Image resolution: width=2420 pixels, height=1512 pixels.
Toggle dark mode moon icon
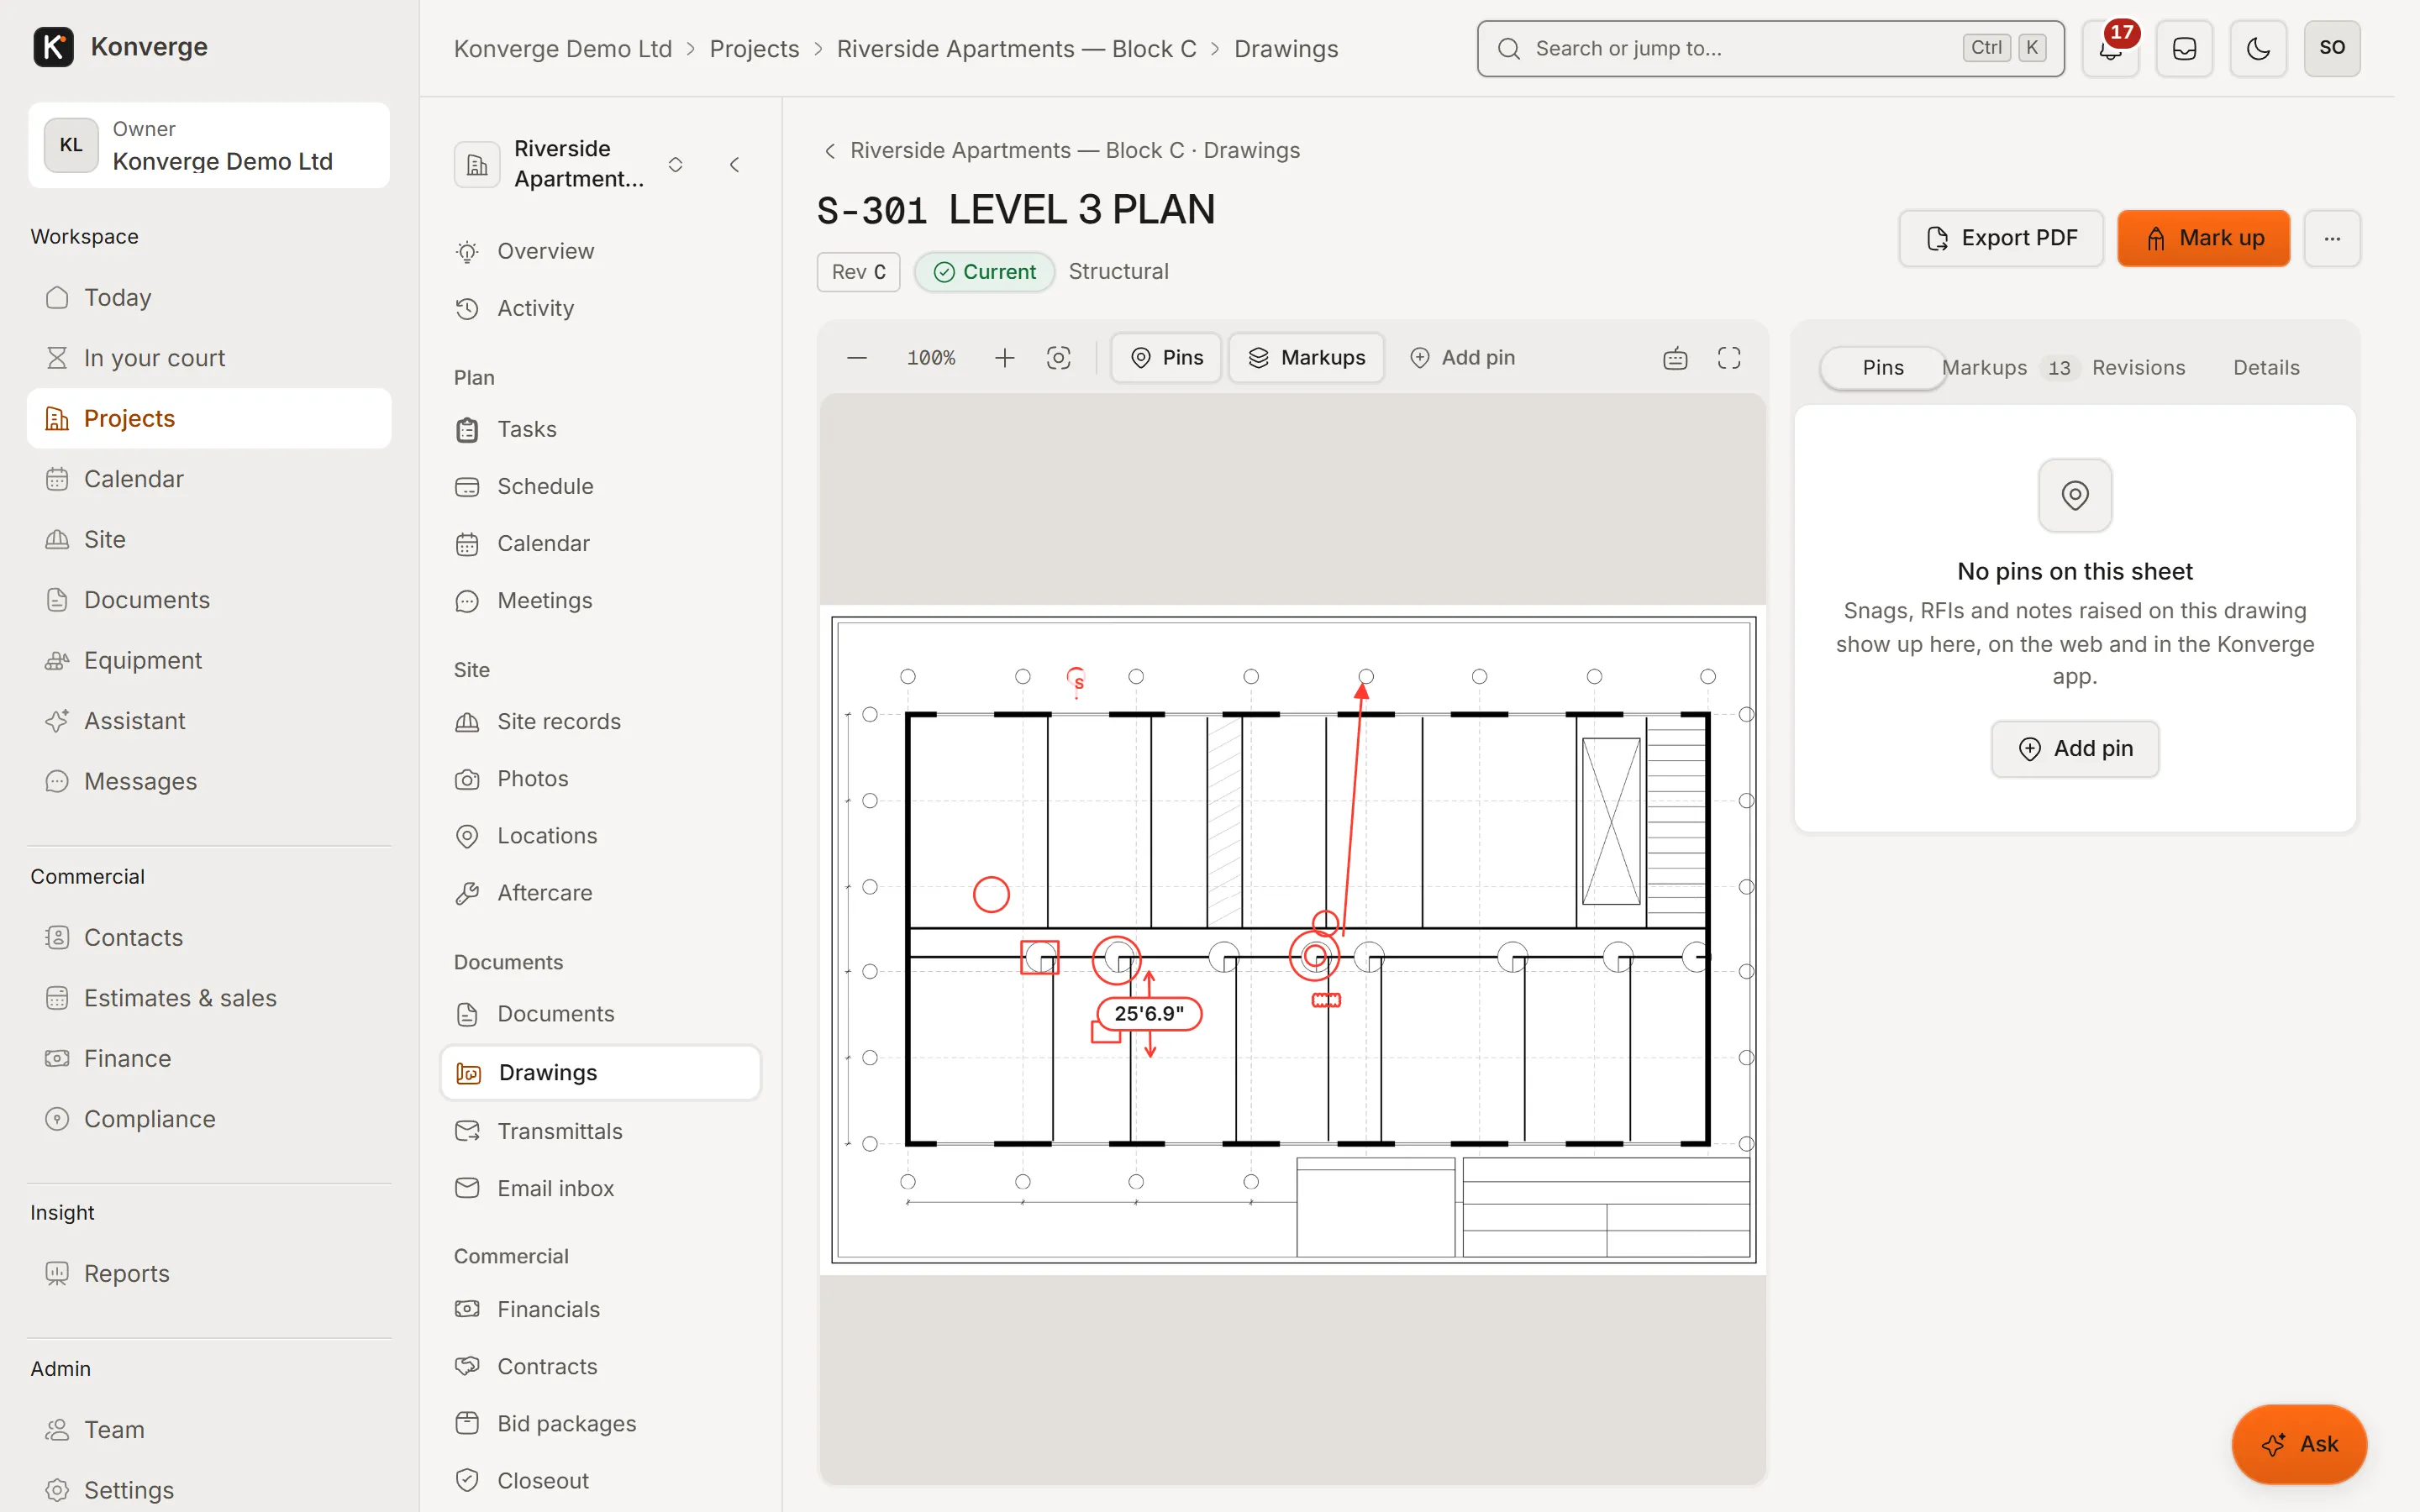[2258, 48]
